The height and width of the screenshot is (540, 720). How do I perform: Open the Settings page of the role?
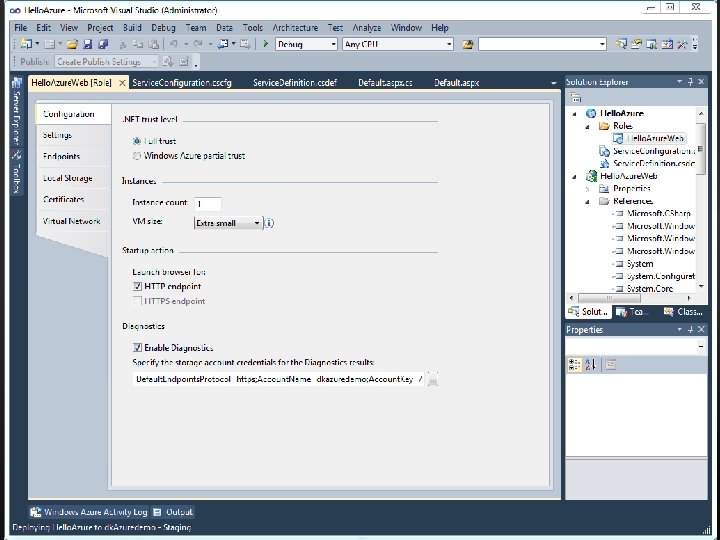57,135
